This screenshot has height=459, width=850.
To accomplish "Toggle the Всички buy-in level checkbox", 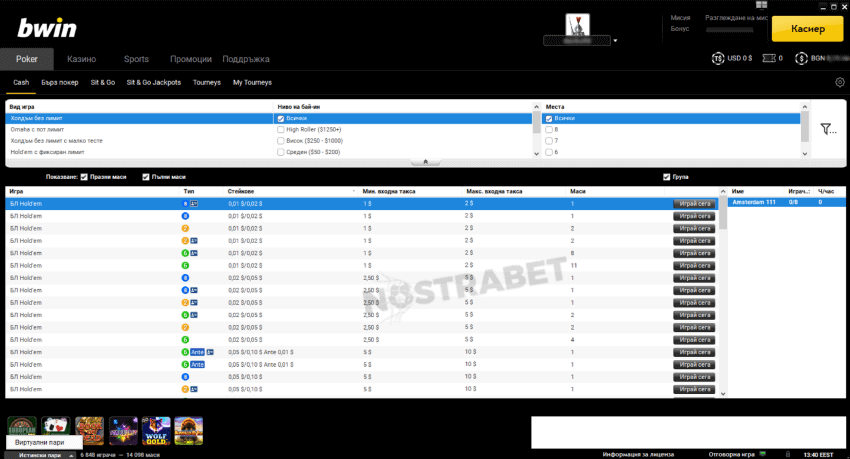I will point(281,119).
